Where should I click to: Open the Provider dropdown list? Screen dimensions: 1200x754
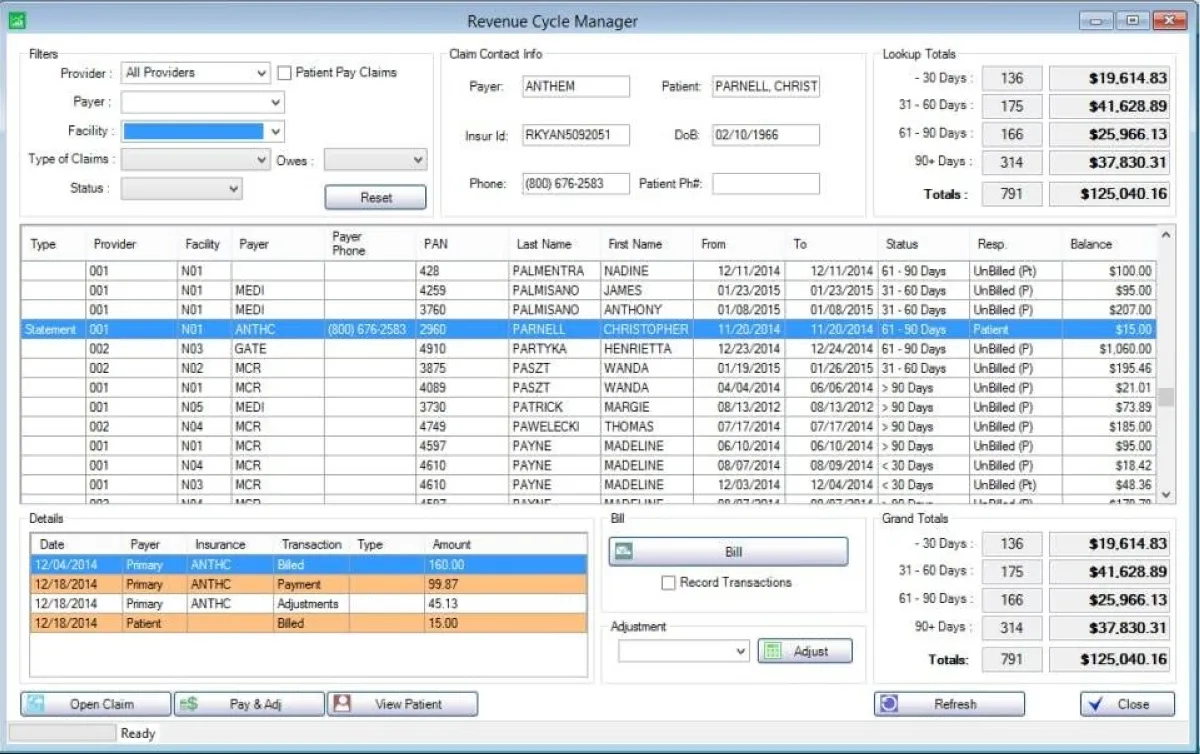[261, 73]
